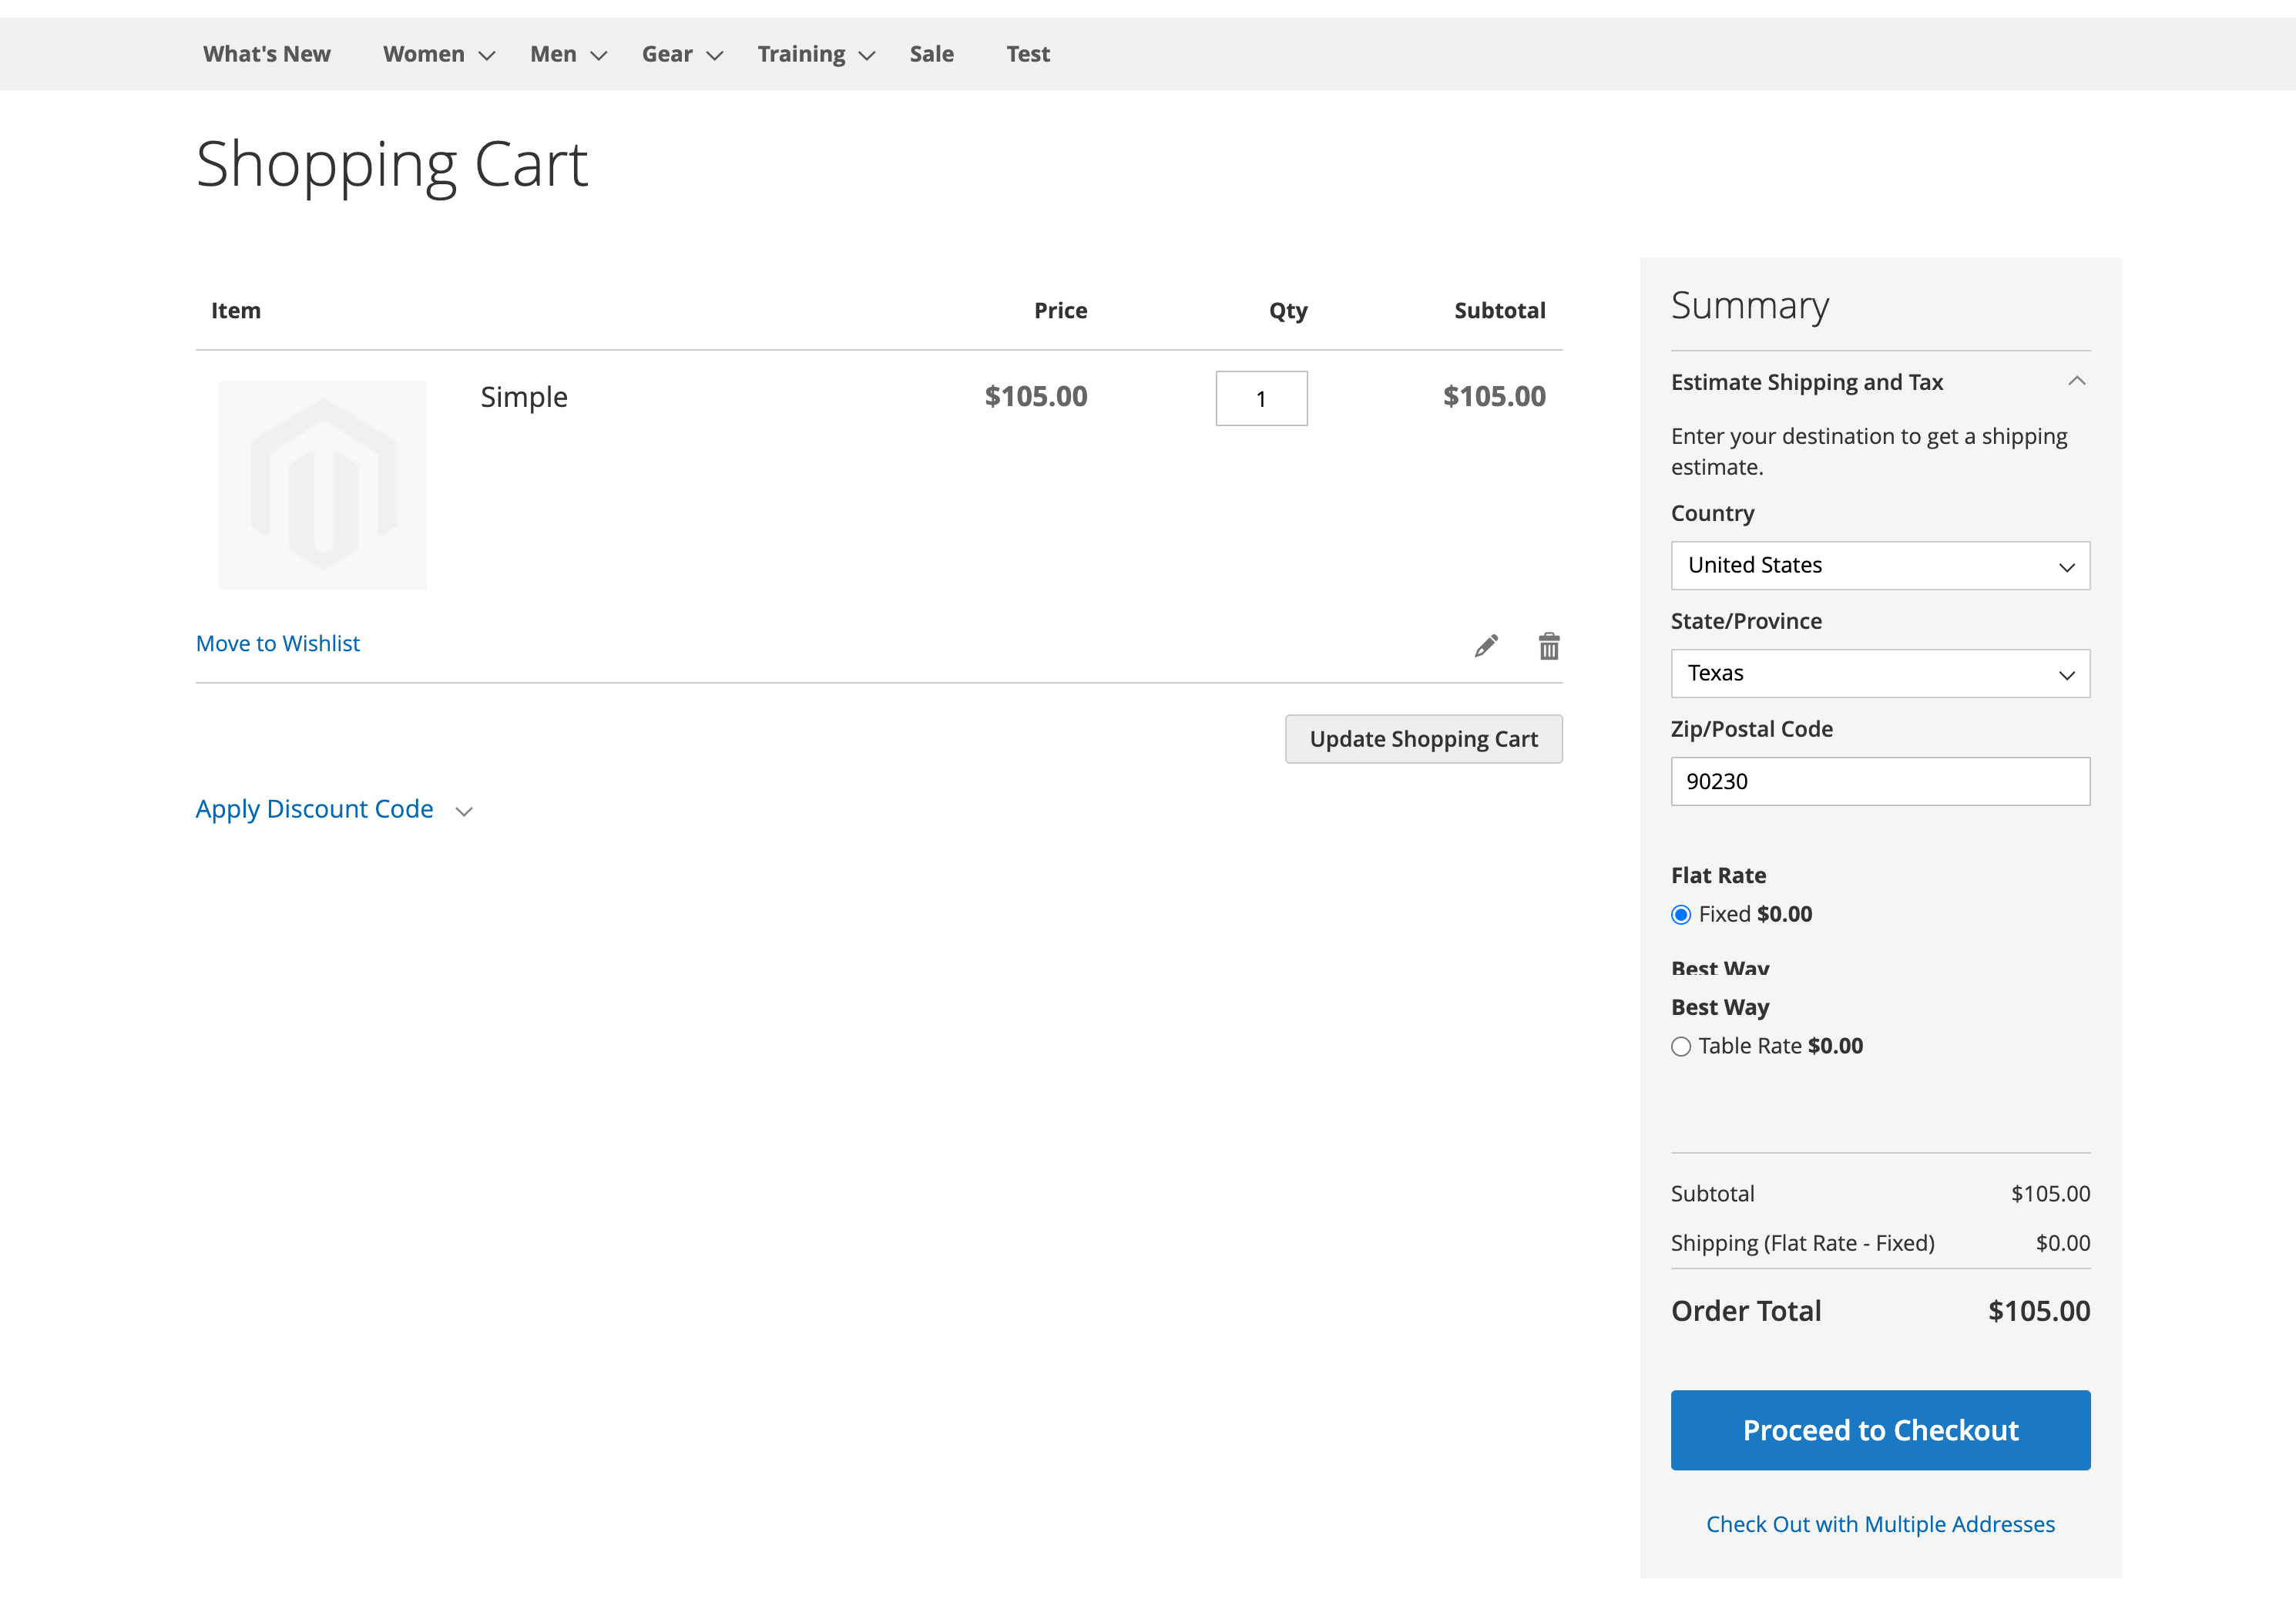Click the Update Shopping Cart button
2296x1623 pixels.
pos(1424,739)
